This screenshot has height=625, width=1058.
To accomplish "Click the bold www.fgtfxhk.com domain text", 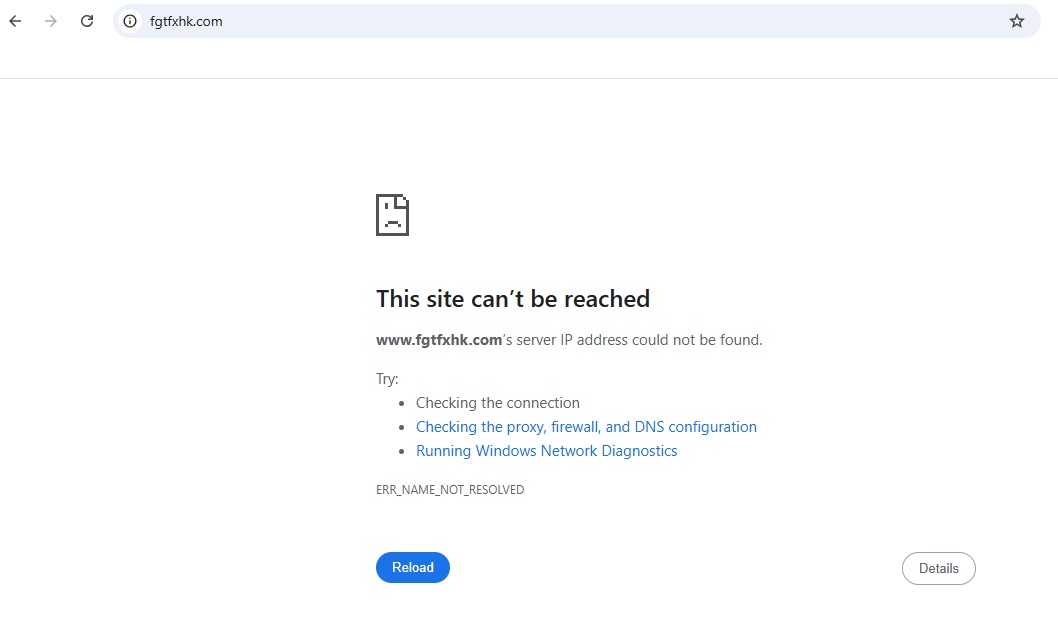I will click(439, 340).
